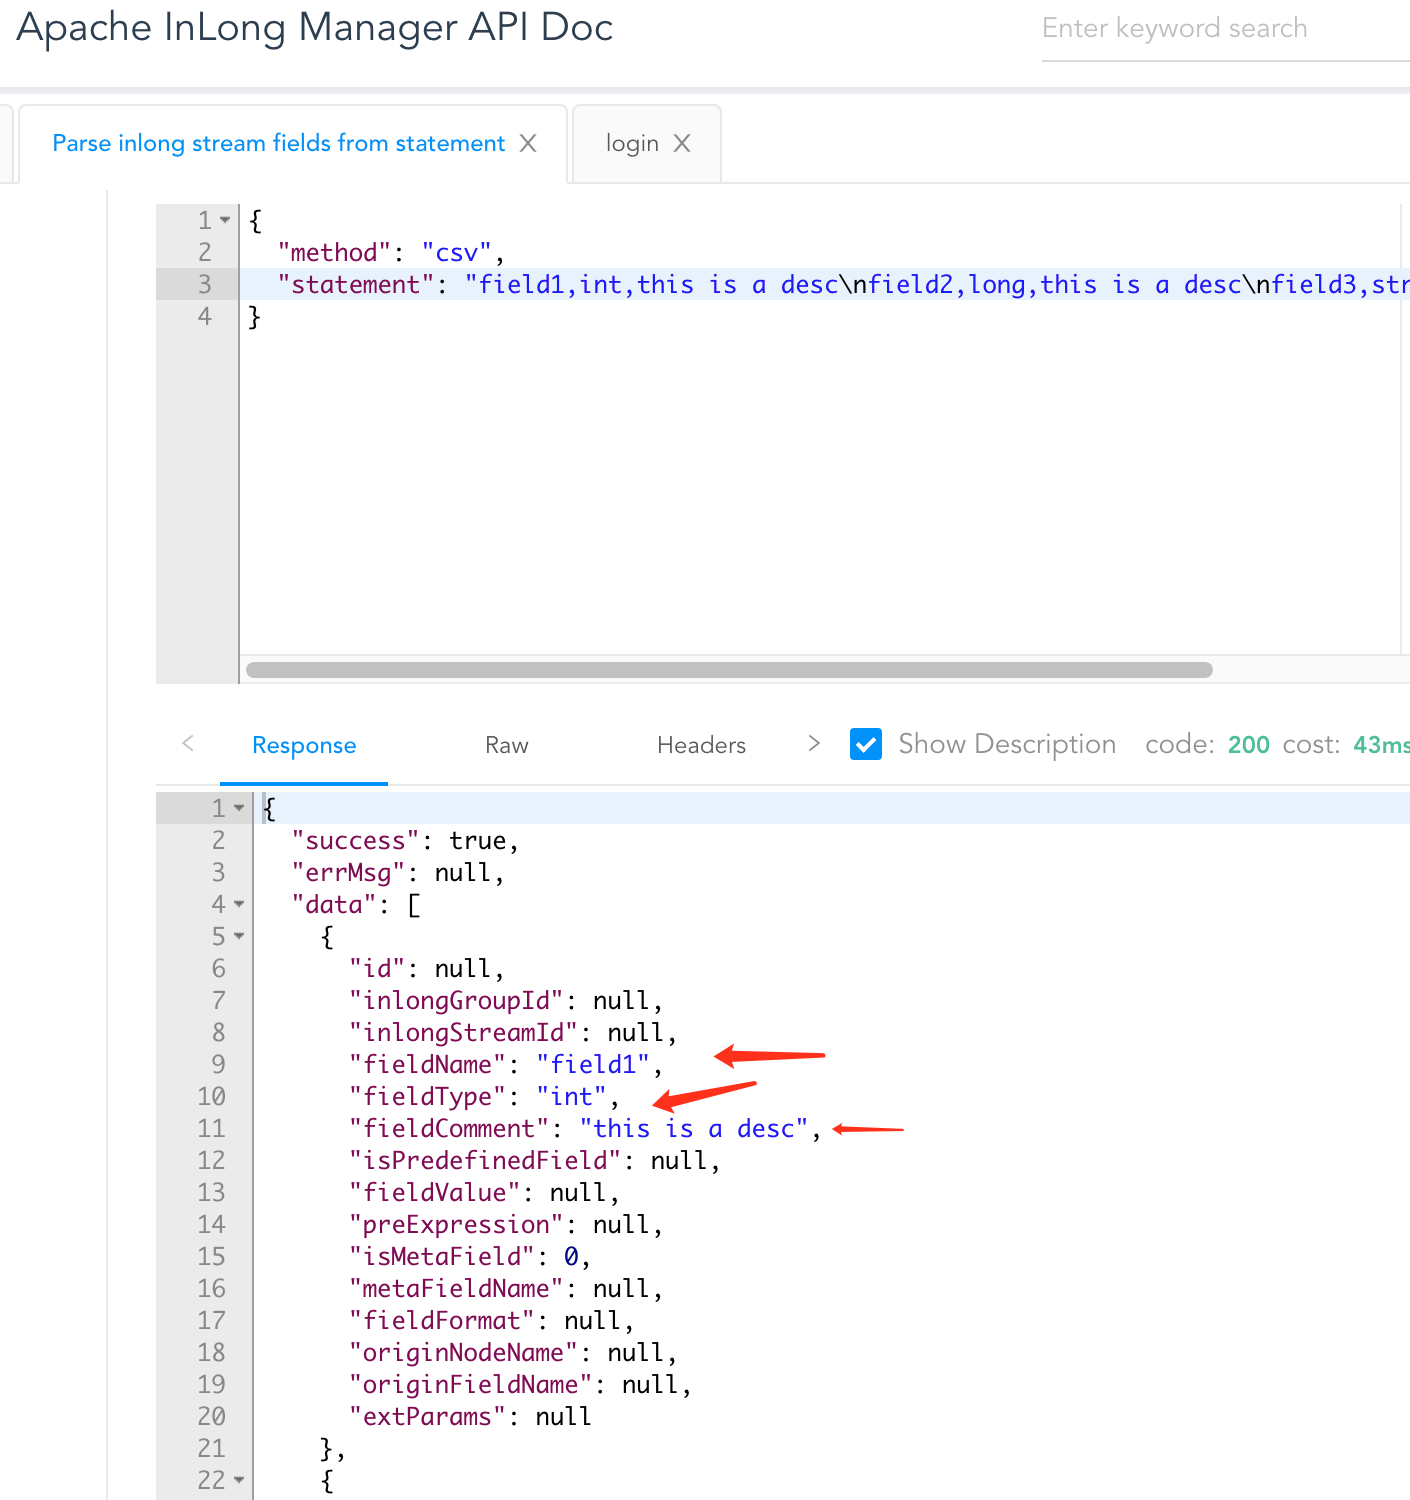The height and width of the screenshot is (1500, 1410).
Task: Collapse request JSON at line 1 fold arrow
Action: coord(225,219)
